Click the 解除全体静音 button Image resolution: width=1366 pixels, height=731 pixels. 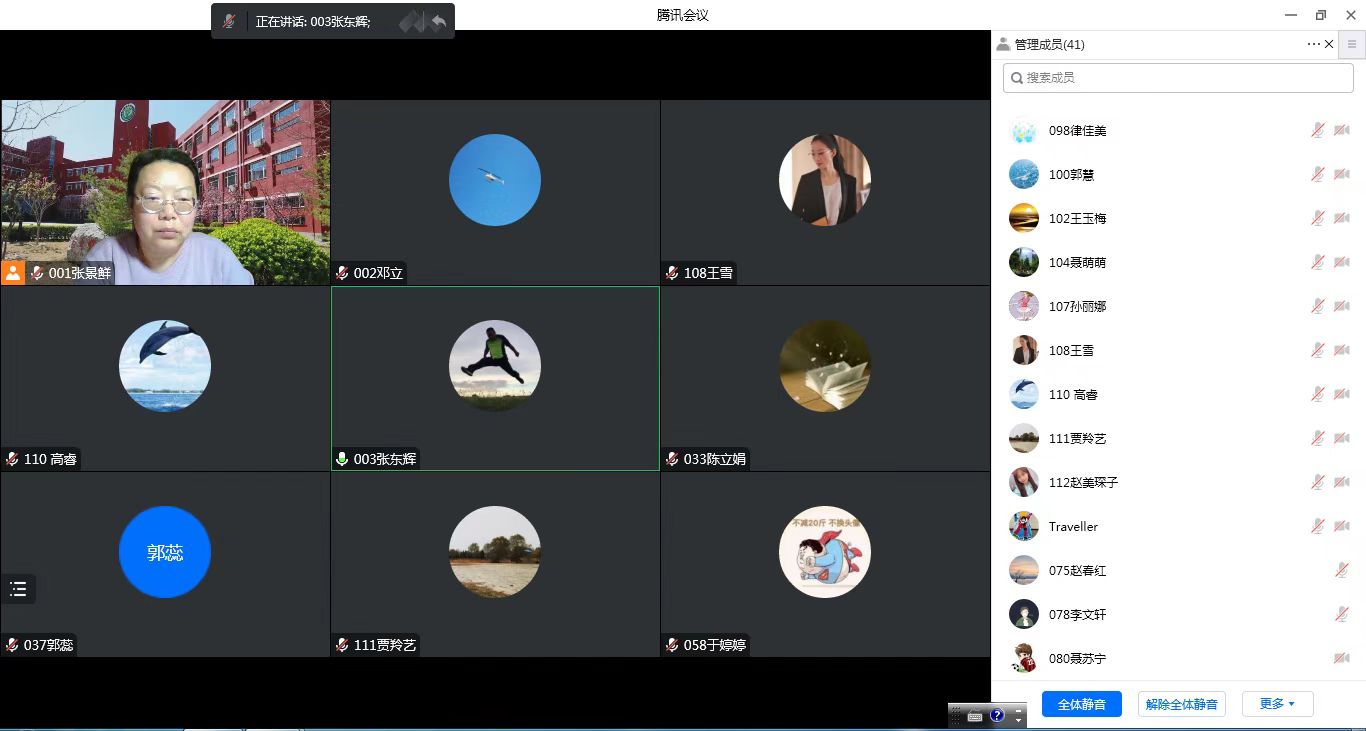pyautogui.click(x=1181, y=704)
